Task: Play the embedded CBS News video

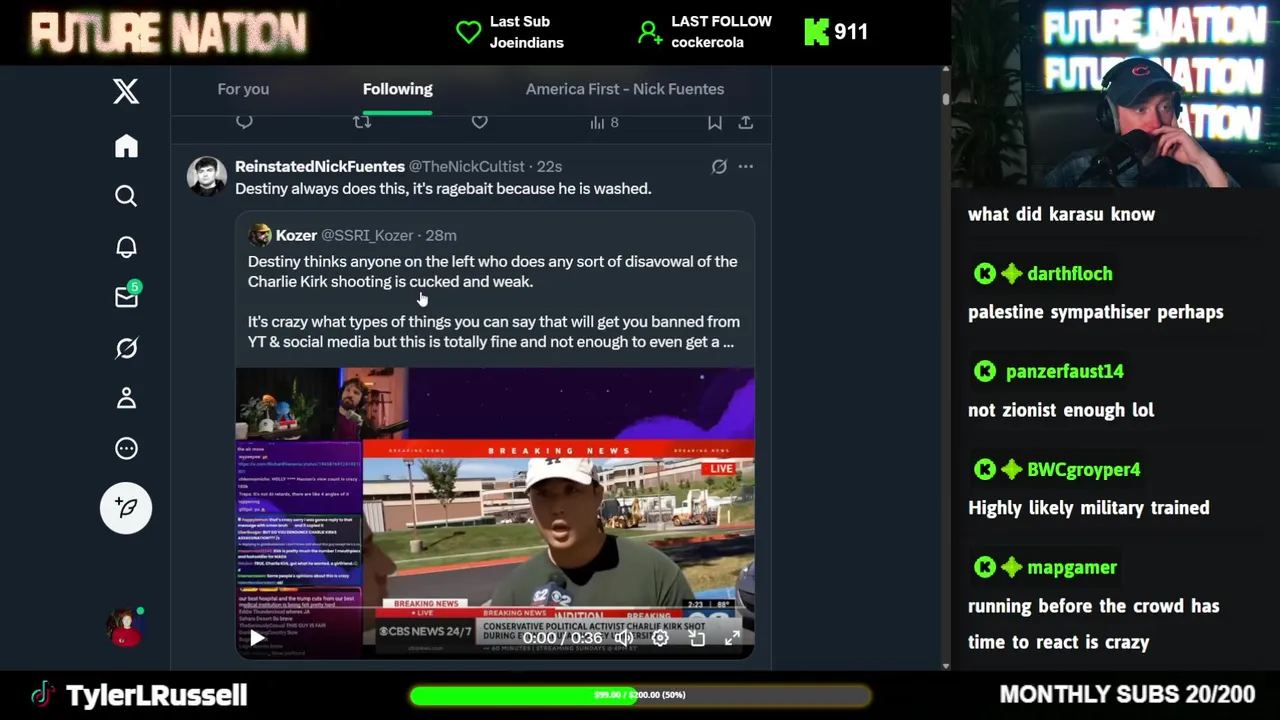Action: point(257,638)
